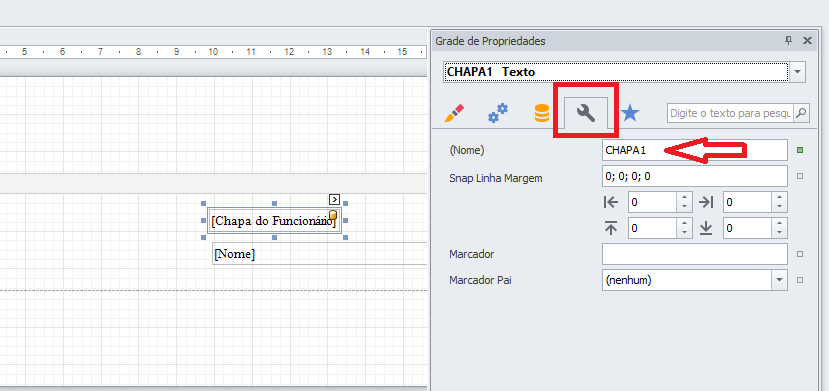
Task: Click the (Nome) field containing CHAPA1
Action: (695, 151)
